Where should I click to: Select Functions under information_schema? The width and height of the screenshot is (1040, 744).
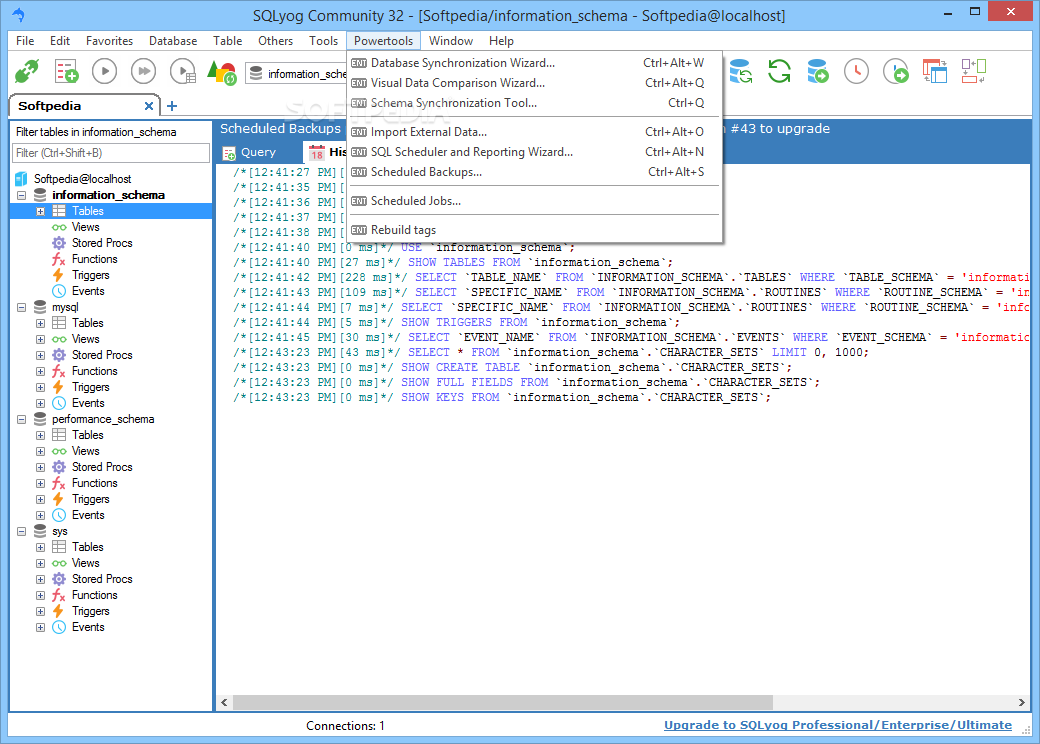coord(95,259)
